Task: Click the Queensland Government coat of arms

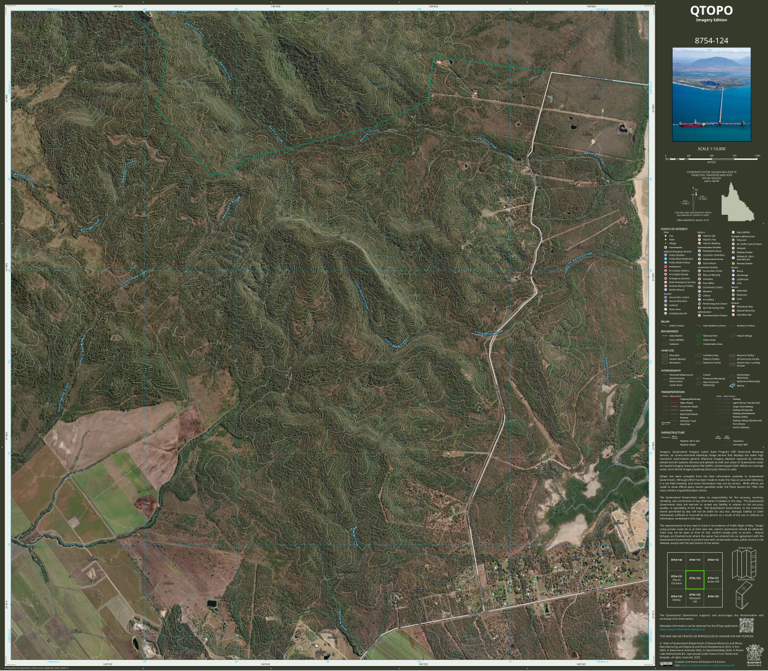Action: [753, 655]
